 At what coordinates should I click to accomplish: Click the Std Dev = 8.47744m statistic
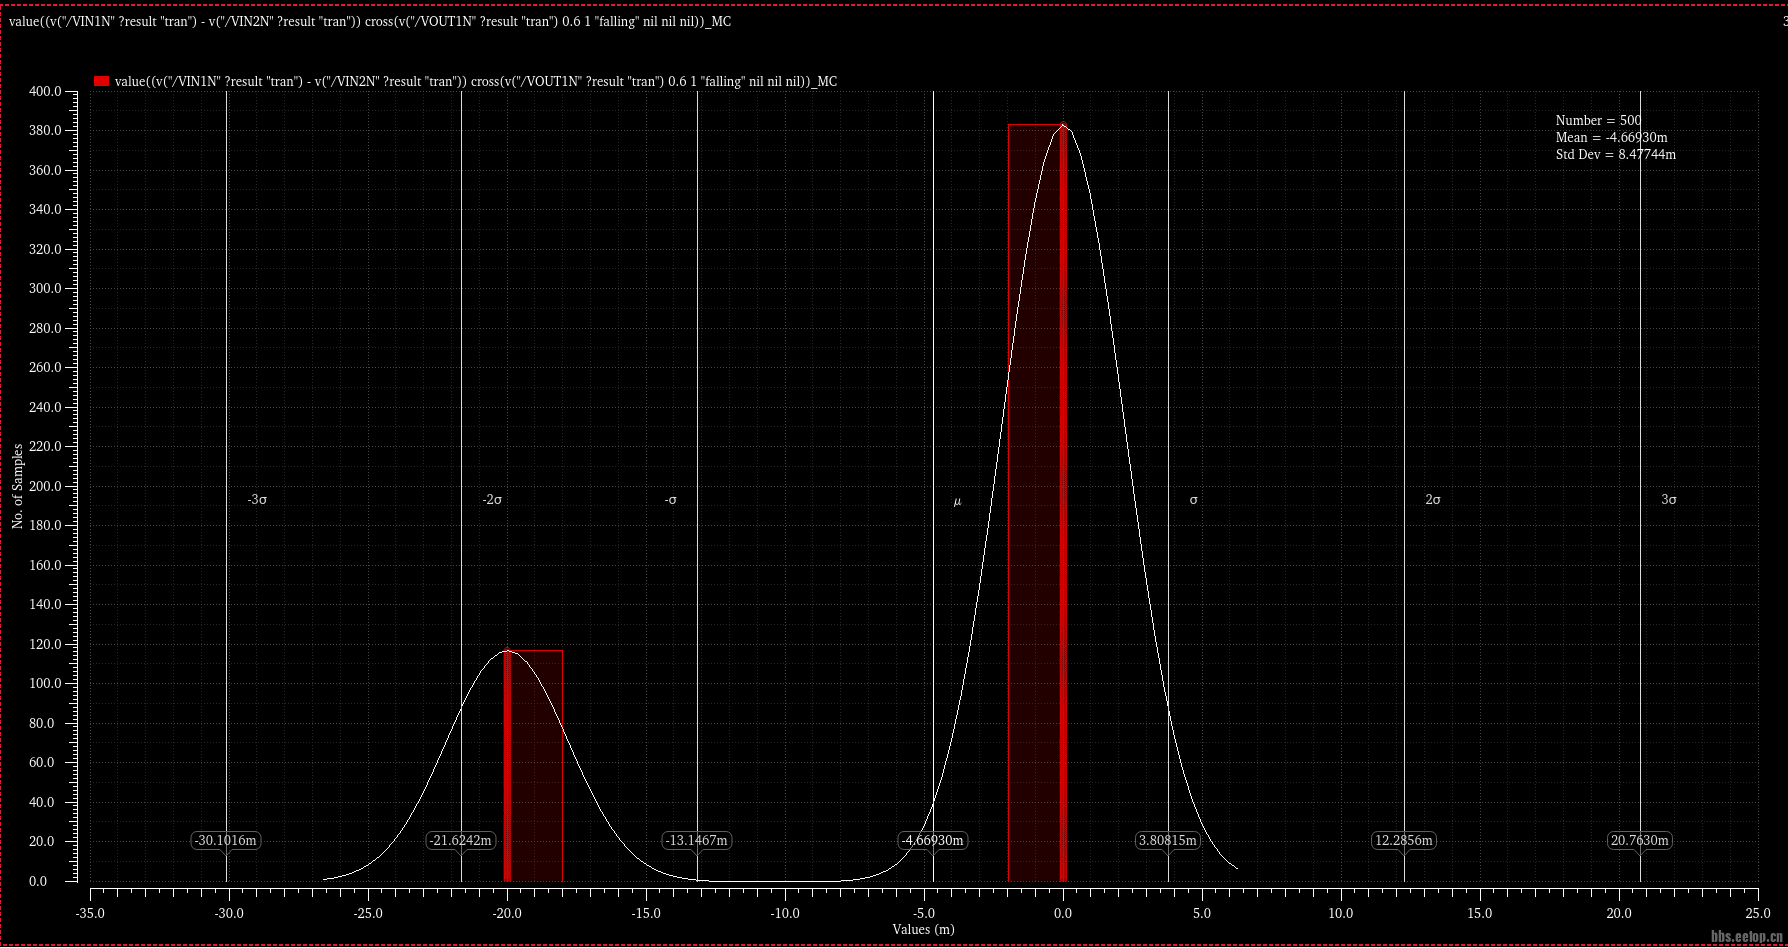tap(1615, 154)
